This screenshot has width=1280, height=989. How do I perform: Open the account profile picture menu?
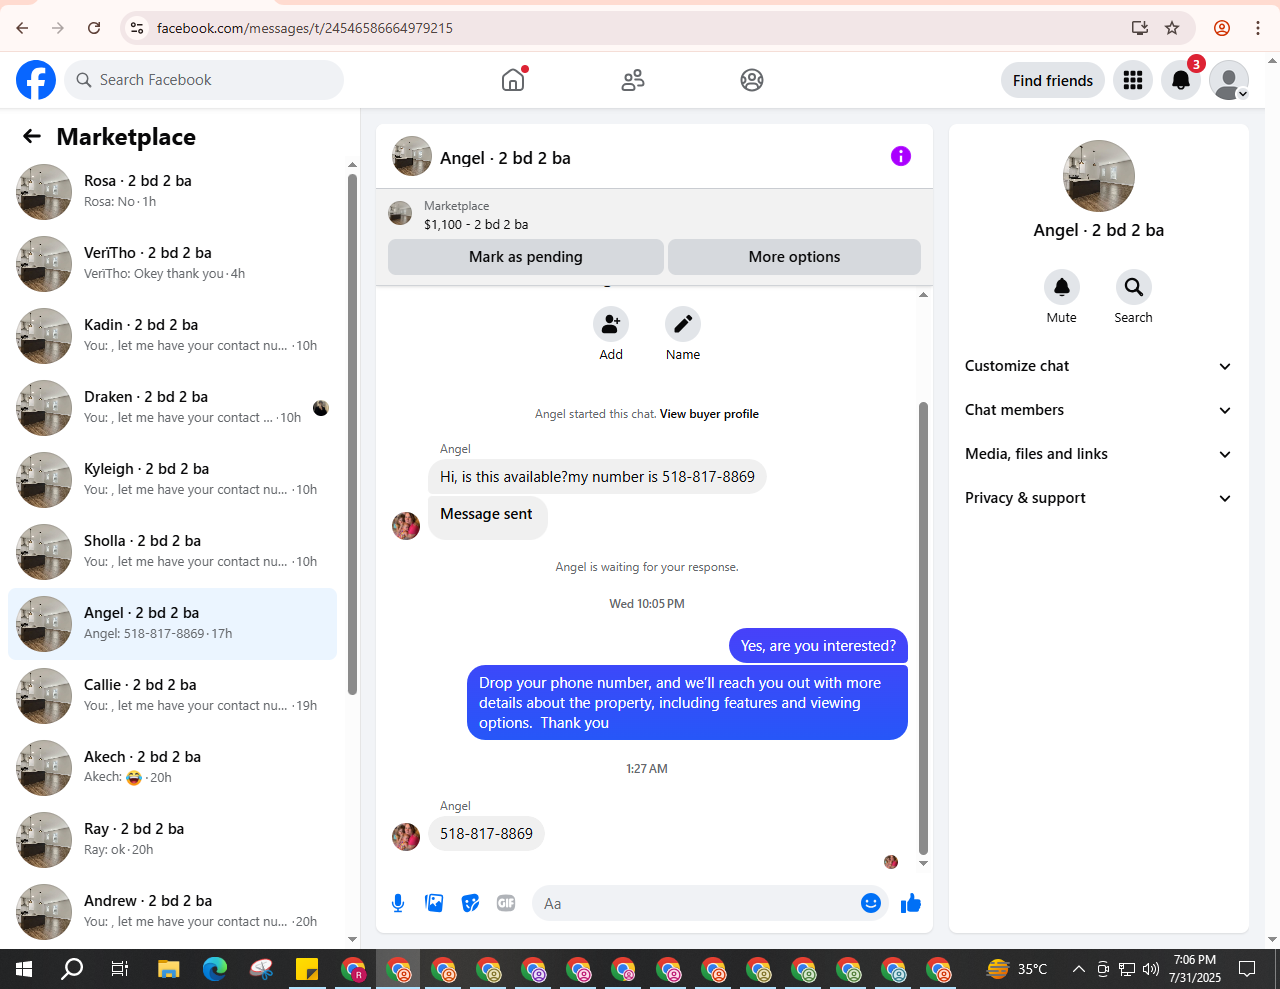(x=1229, y=80)
